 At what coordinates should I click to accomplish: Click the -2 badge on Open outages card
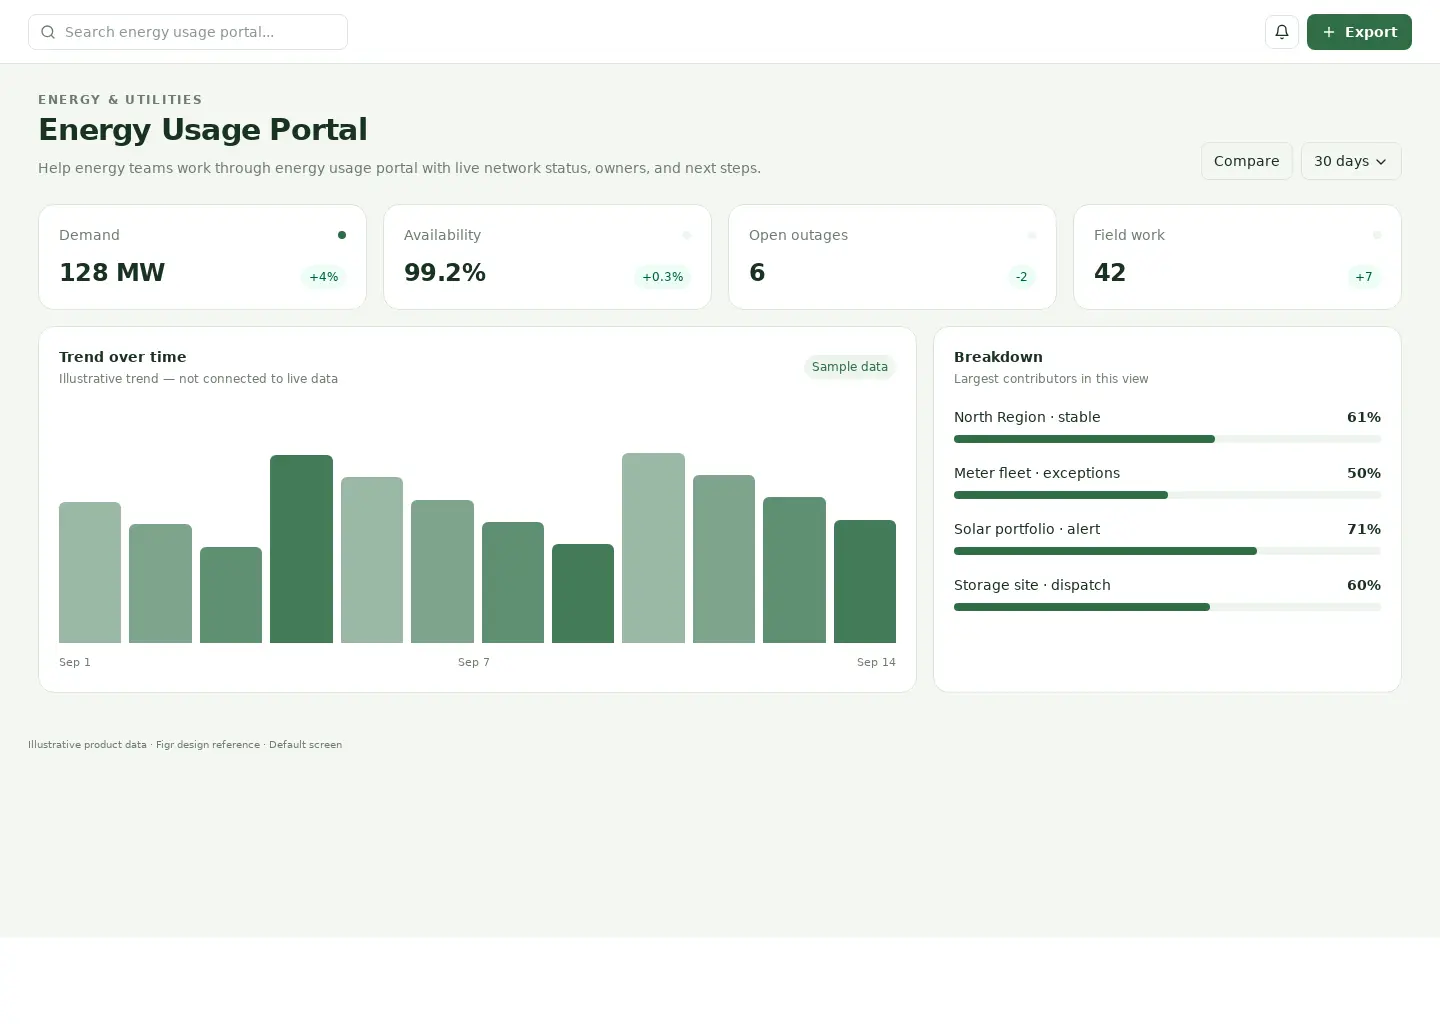coord(1021,277)
